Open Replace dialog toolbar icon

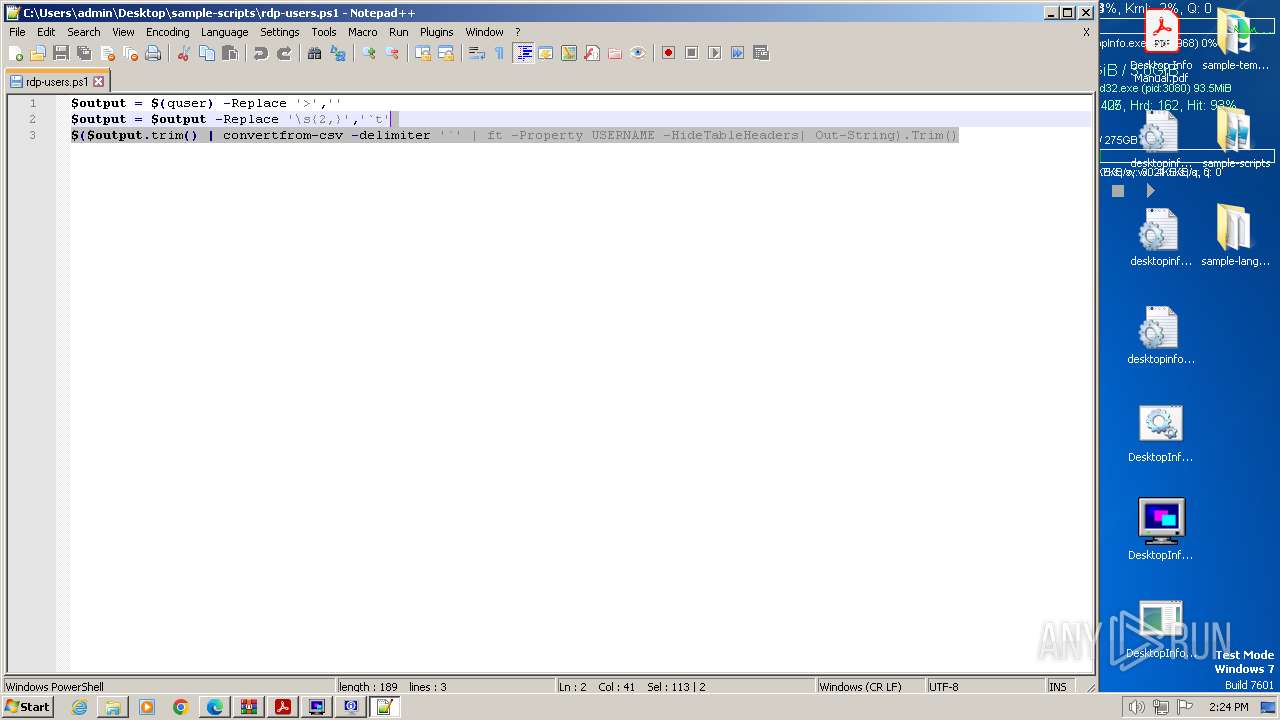(338, 53)
